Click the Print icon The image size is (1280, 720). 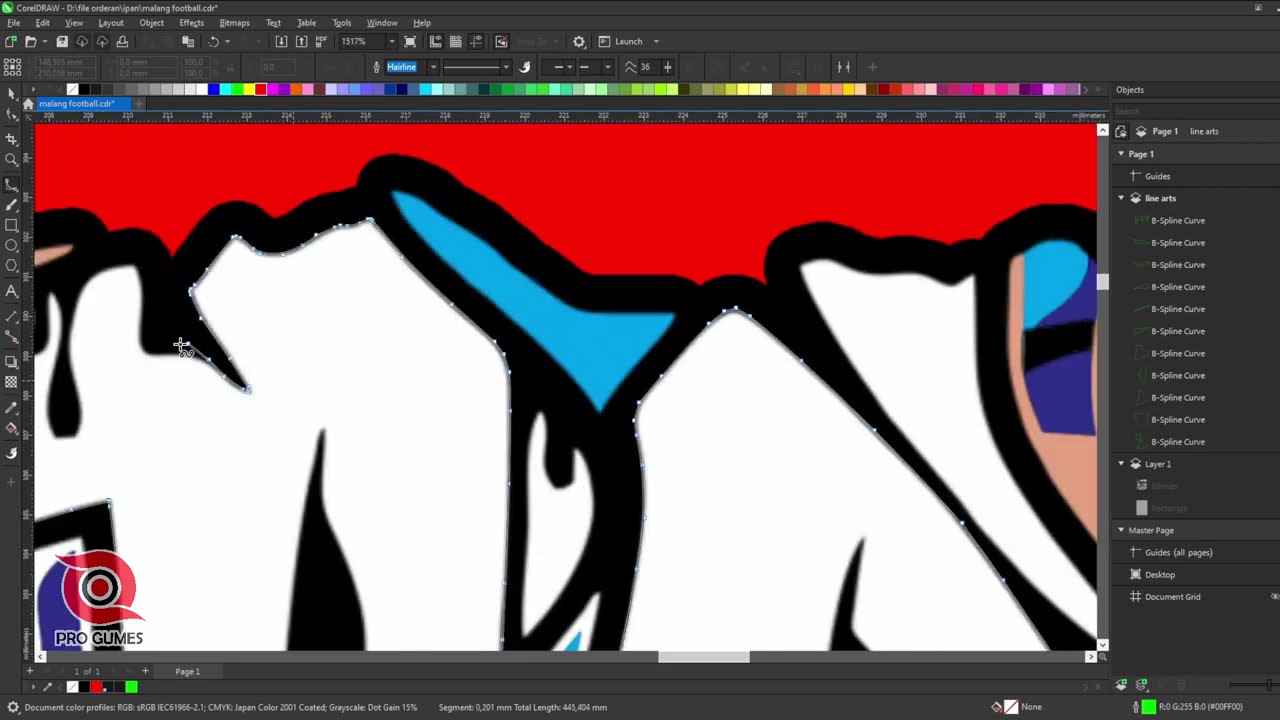click(x=122, y=41)
